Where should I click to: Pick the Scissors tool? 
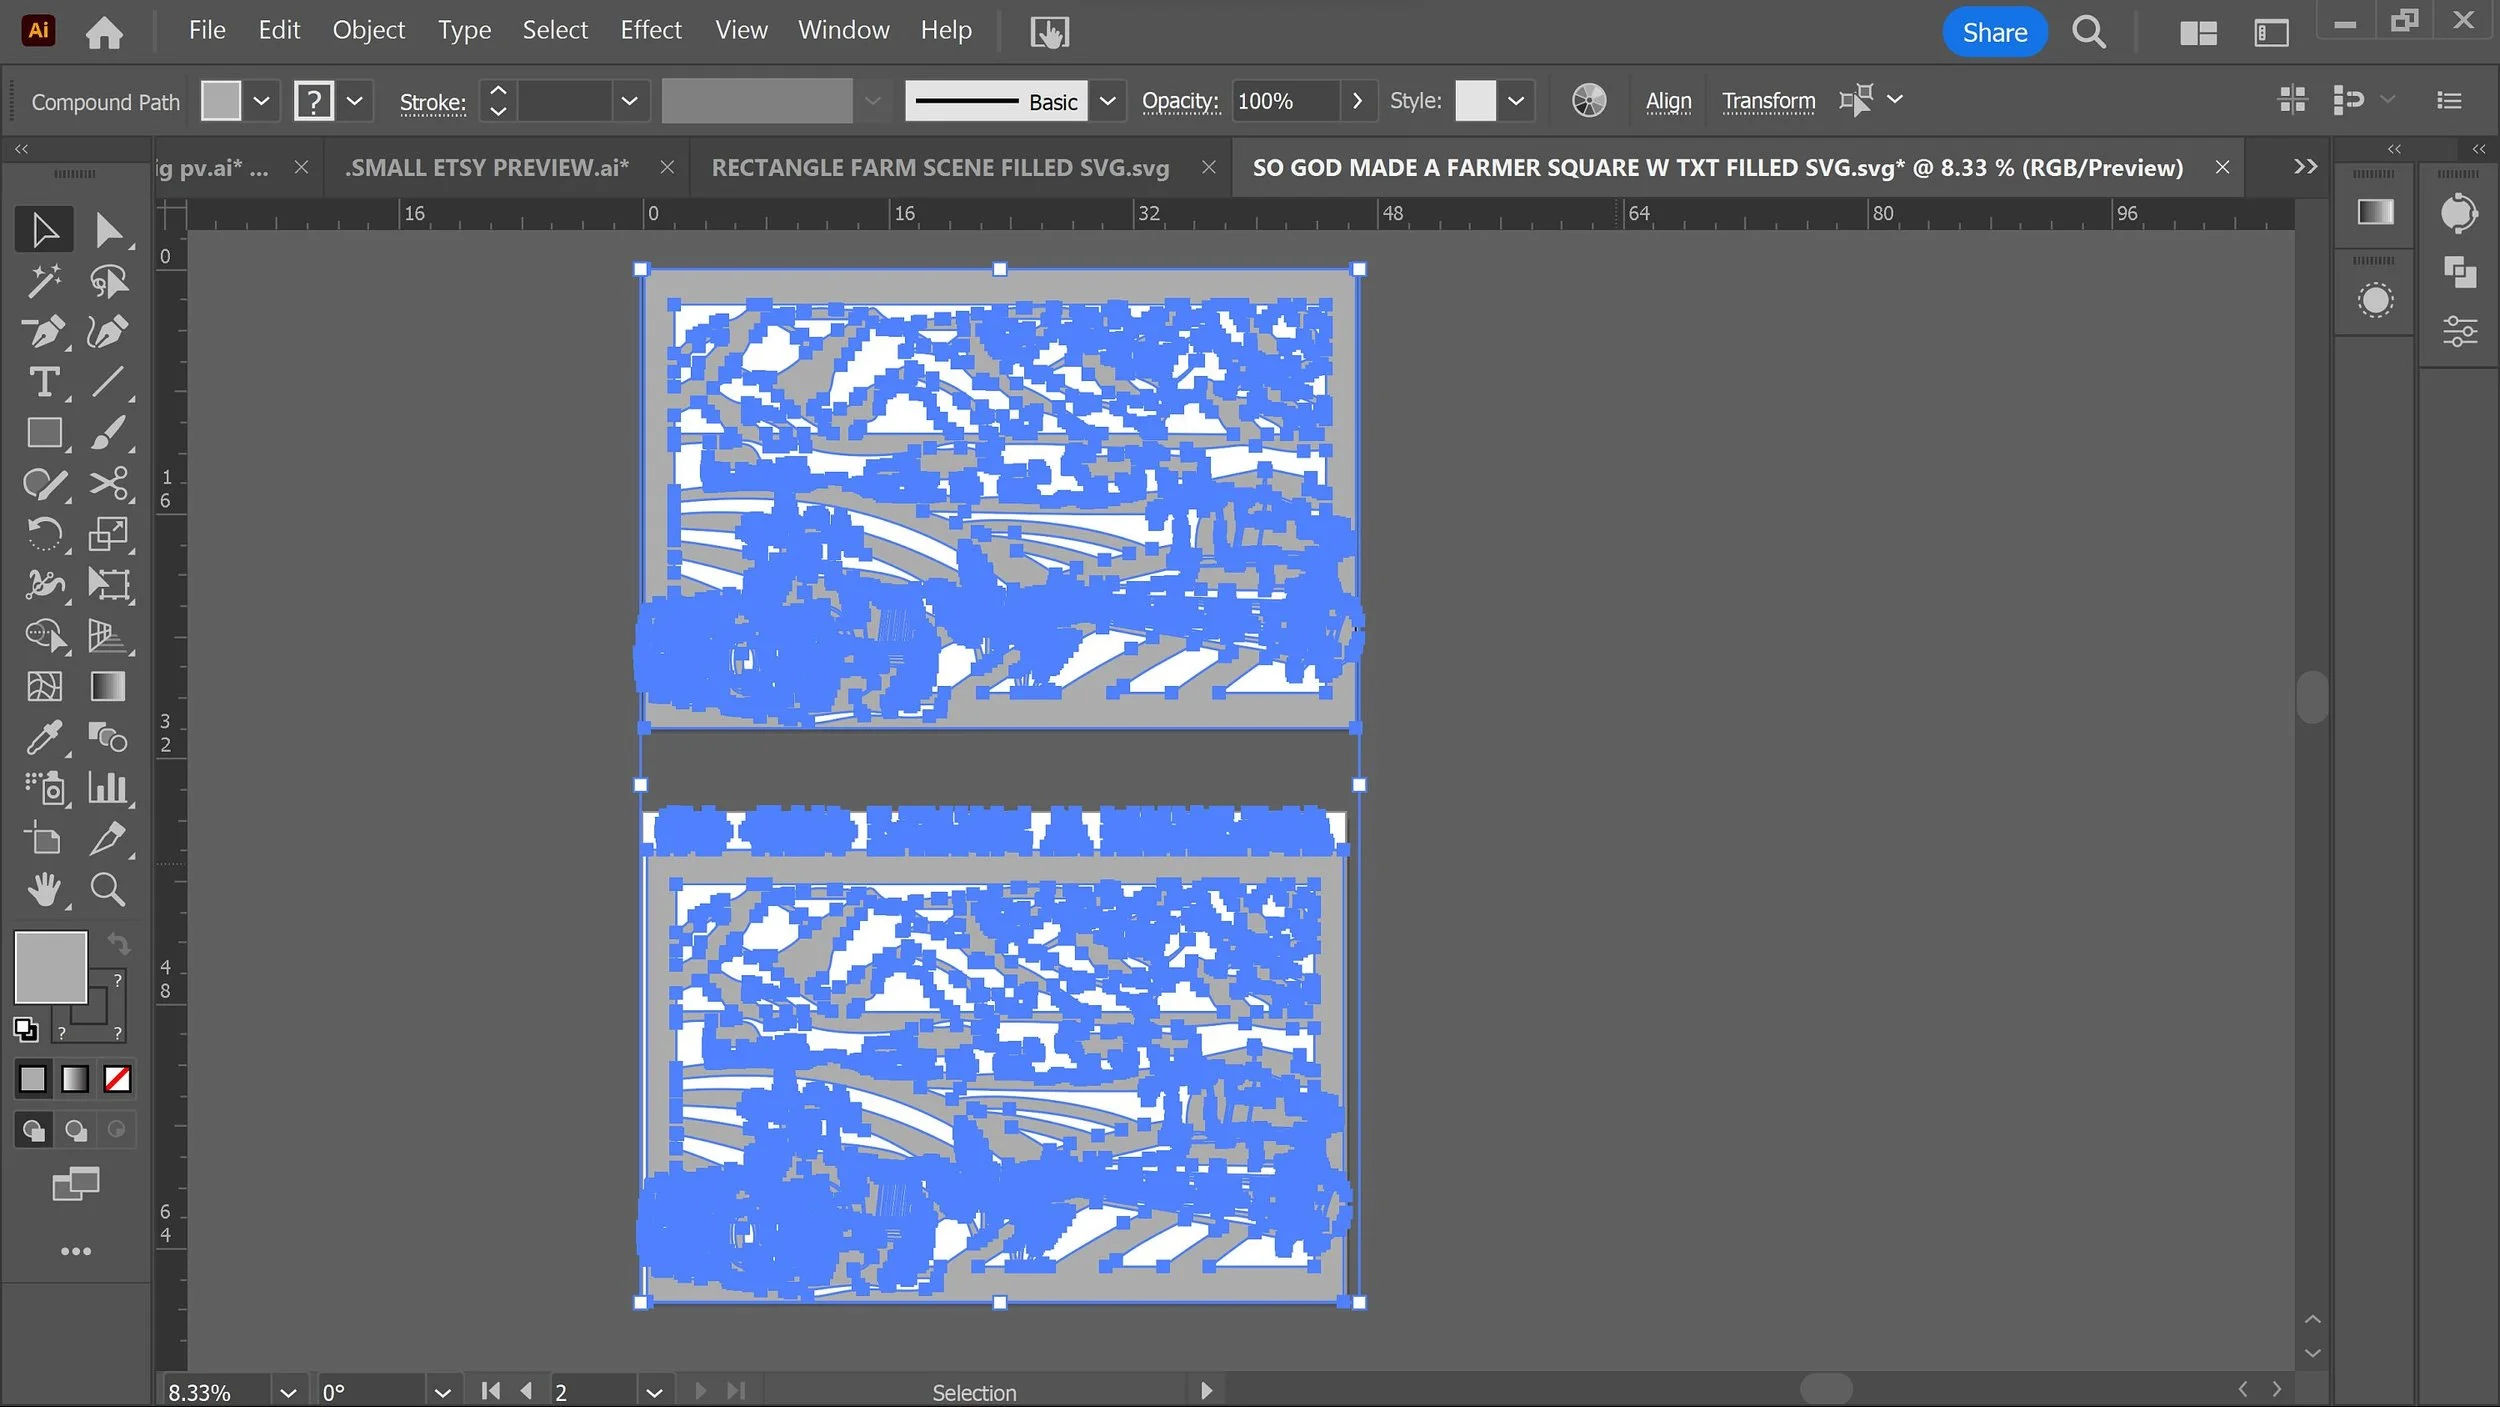point(108,484)
